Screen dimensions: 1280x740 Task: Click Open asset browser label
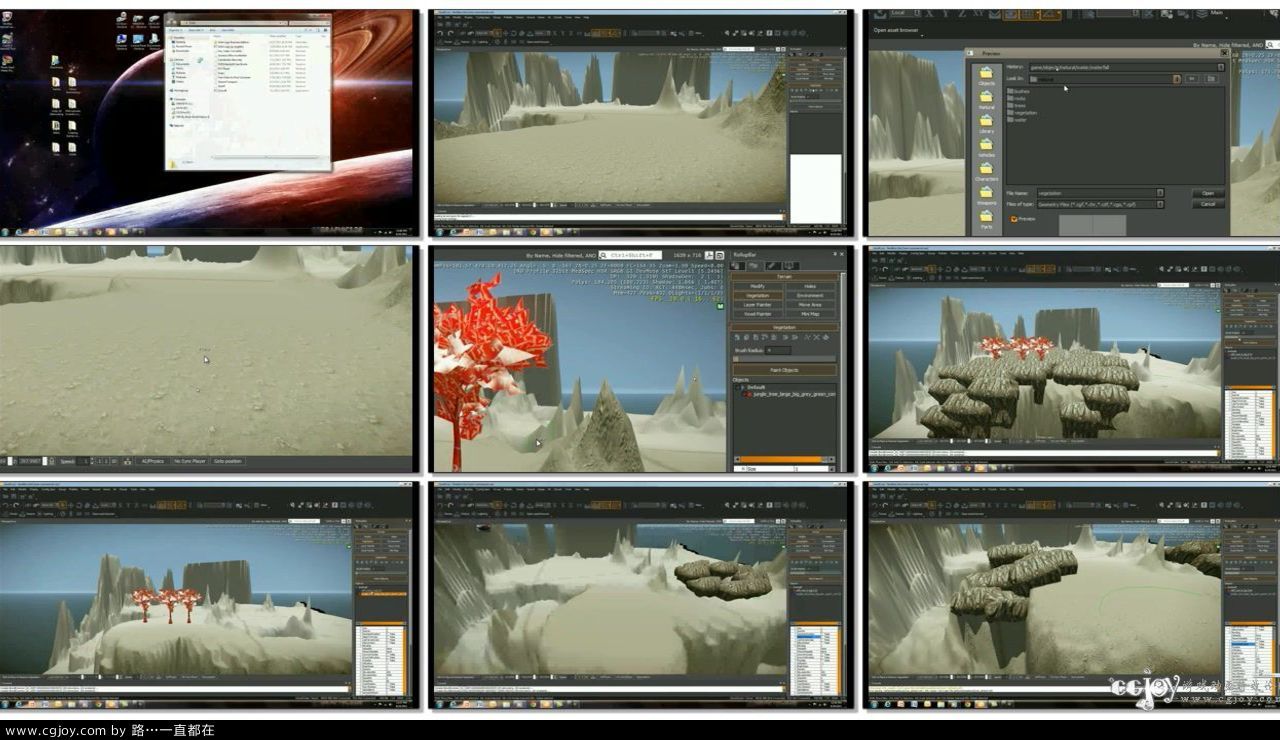coord(896,30)
